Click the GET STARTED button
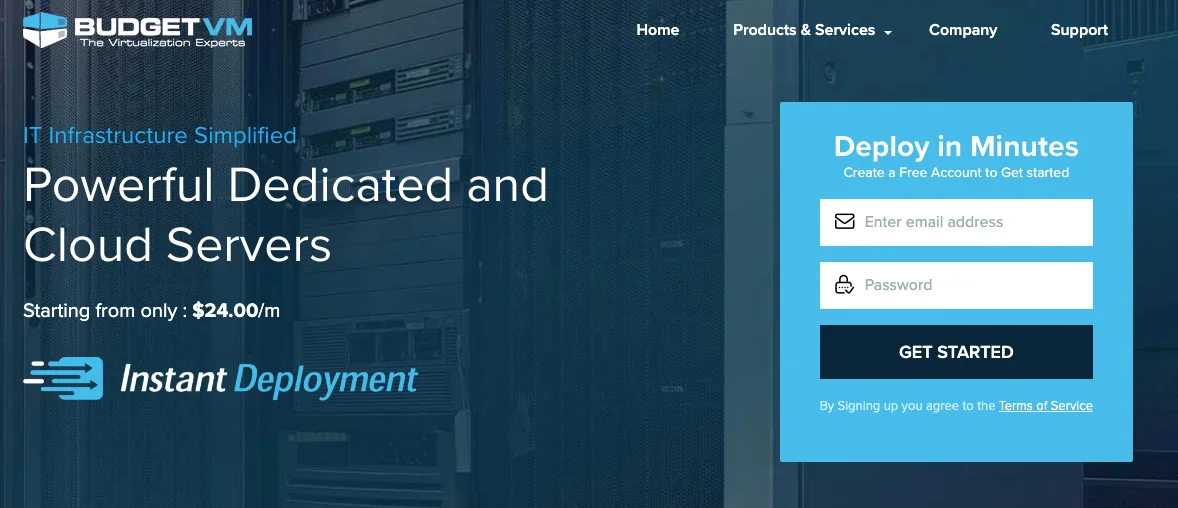The image size is (1178, 508). 956,352
